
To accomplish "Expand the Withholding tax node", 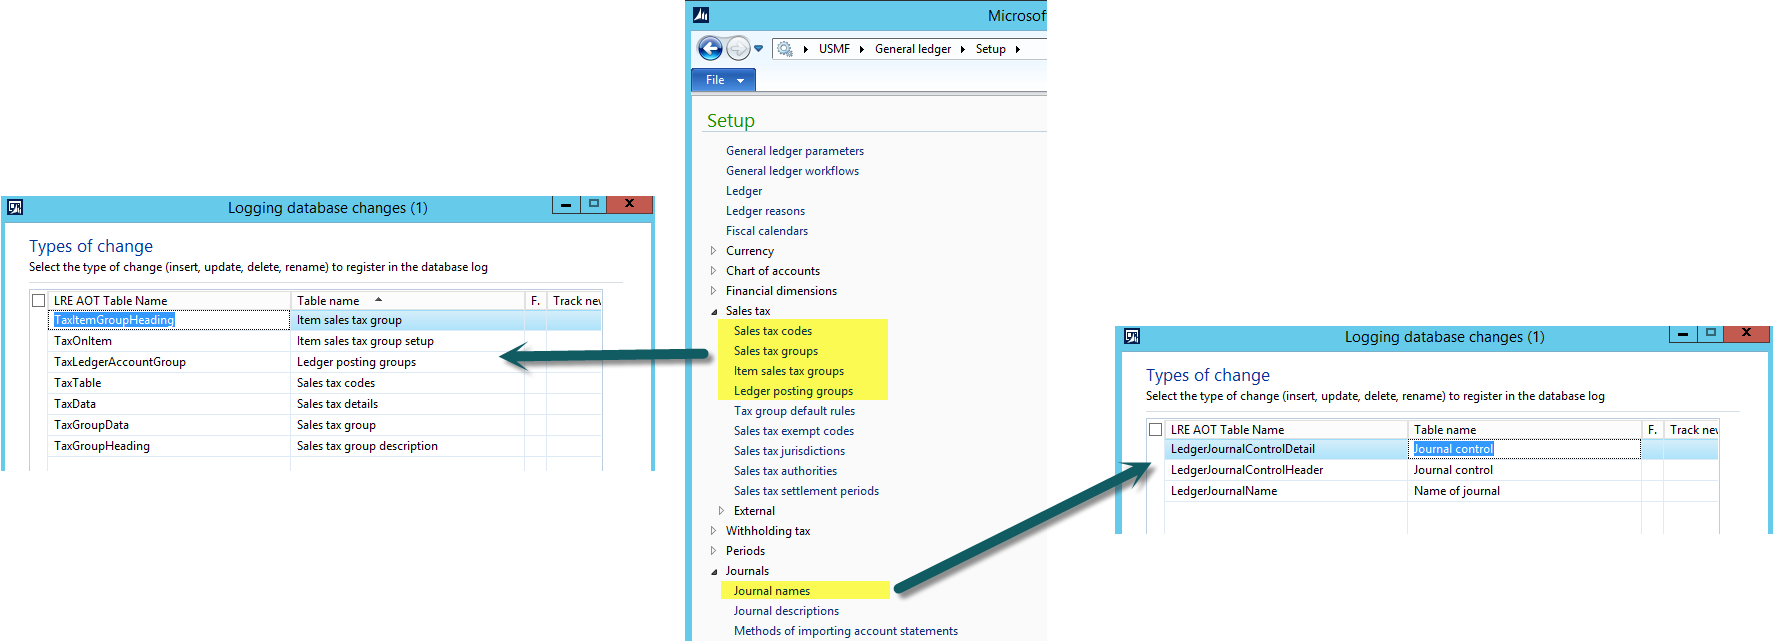I will tap(713, 531).
